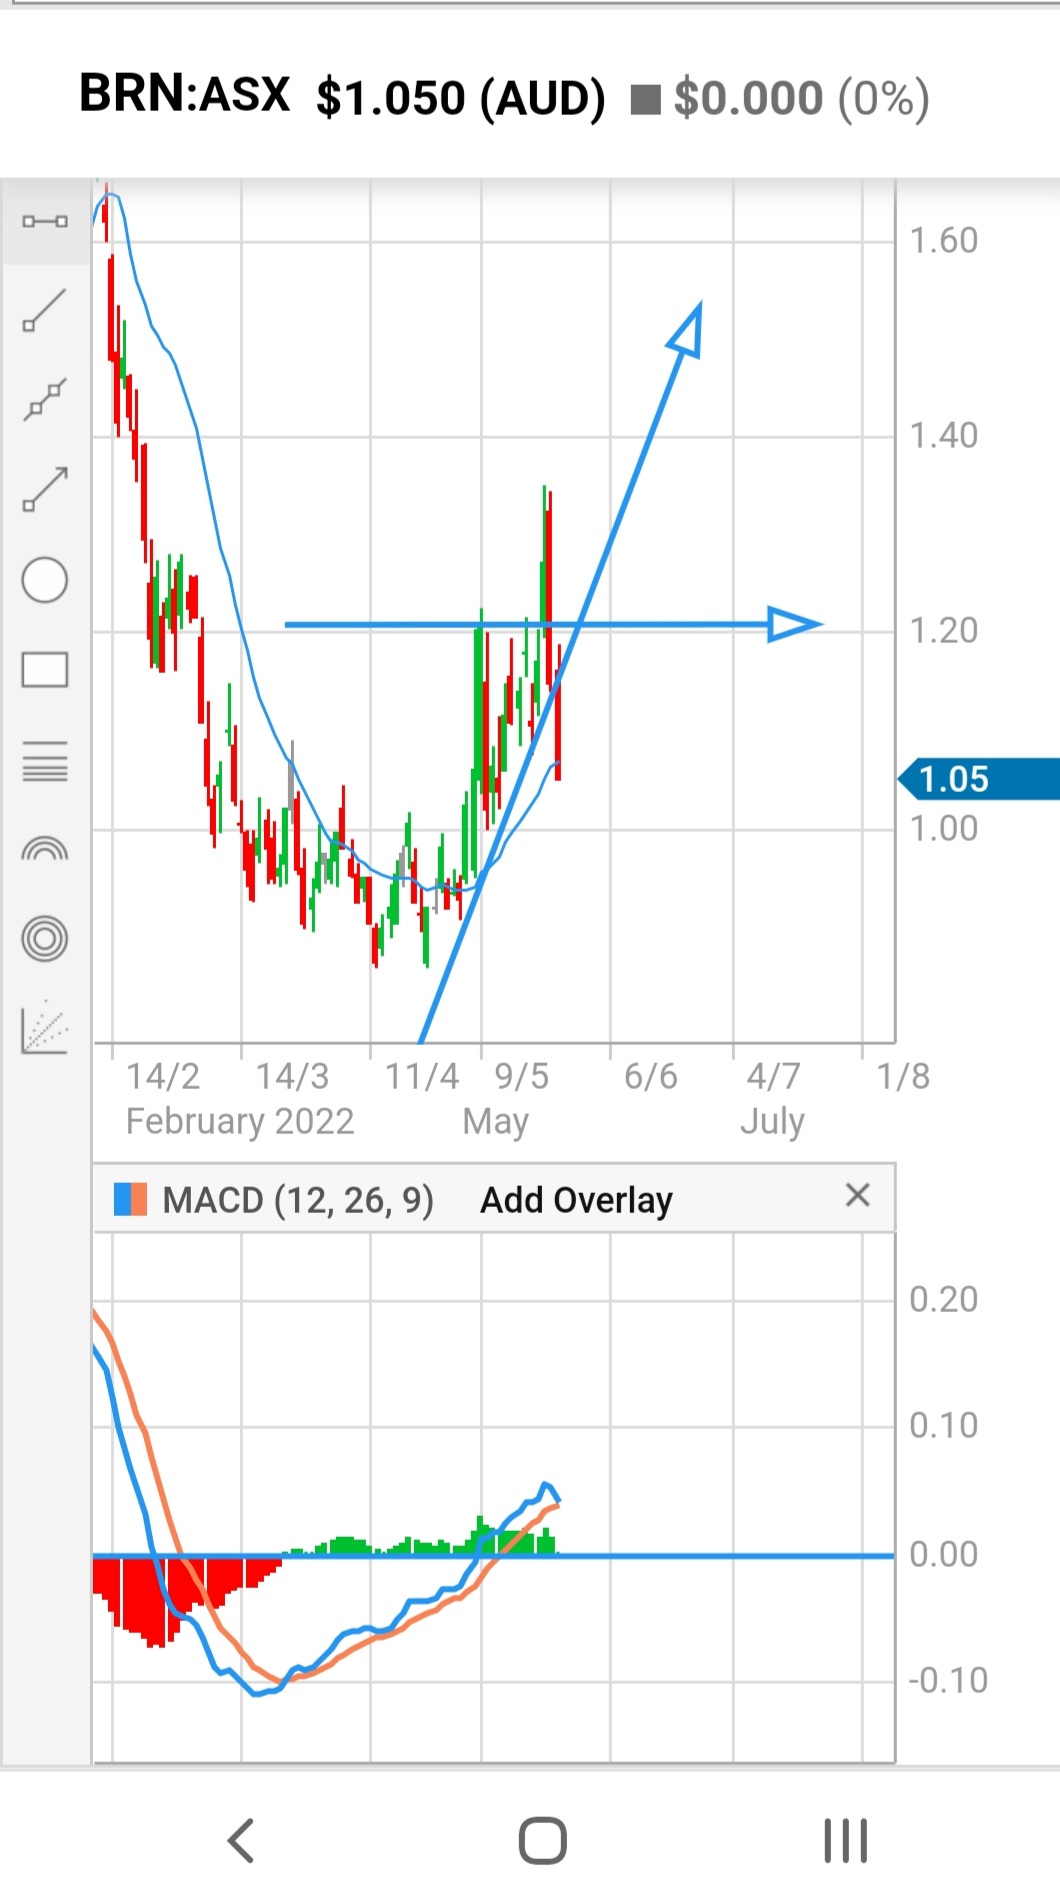Click the MACD color legend swatch

pos(131,1199)
